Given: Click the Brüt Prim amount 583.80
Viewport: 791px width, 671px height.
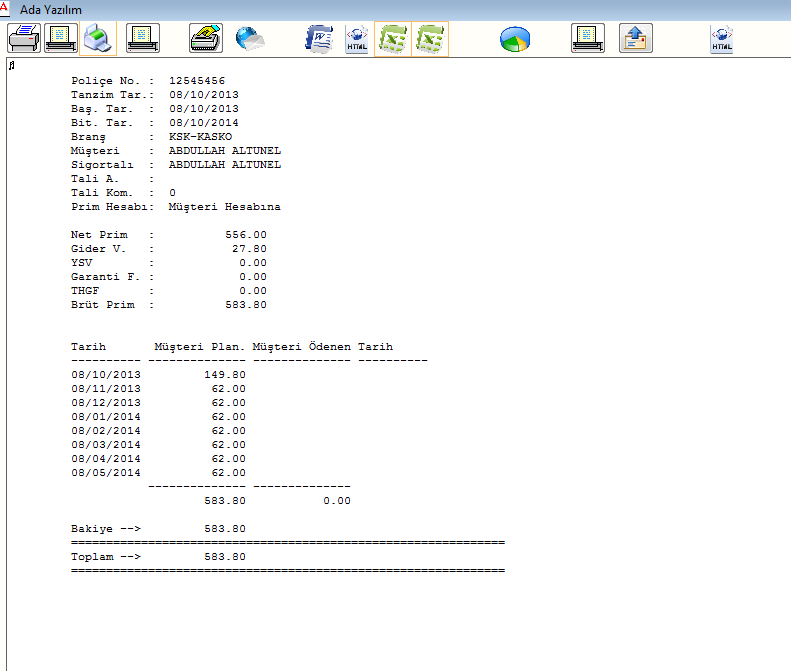Looking at the screenshot, I should tap(245, 304).
